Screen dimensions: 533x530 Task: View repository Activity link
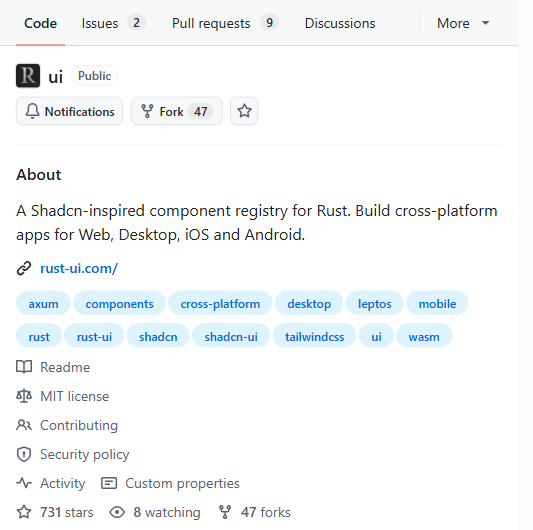[63, 483]
